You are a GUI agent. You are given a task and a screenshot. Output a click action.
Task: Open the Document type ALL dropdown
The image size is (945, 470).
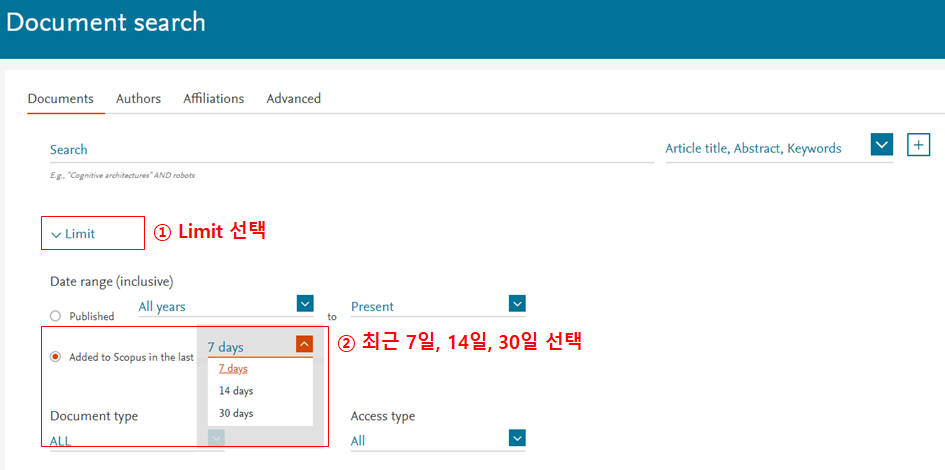coord(217,438)
